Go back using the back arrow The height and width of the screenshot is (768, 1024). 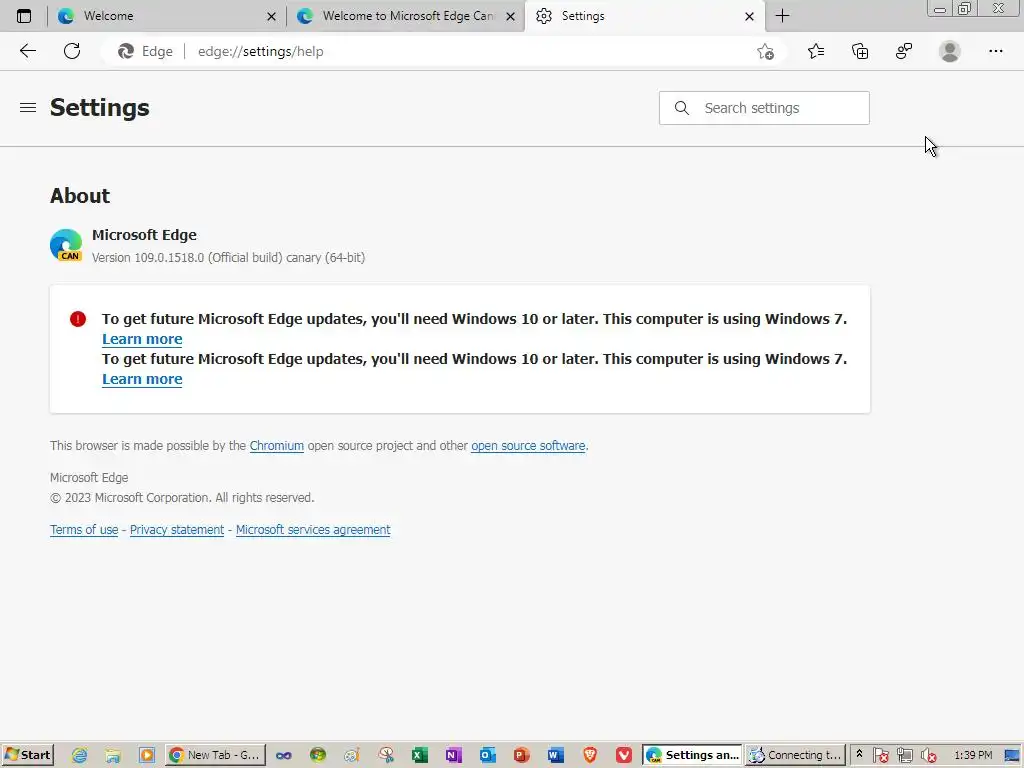pyautogui.click(x=27, y=51)
